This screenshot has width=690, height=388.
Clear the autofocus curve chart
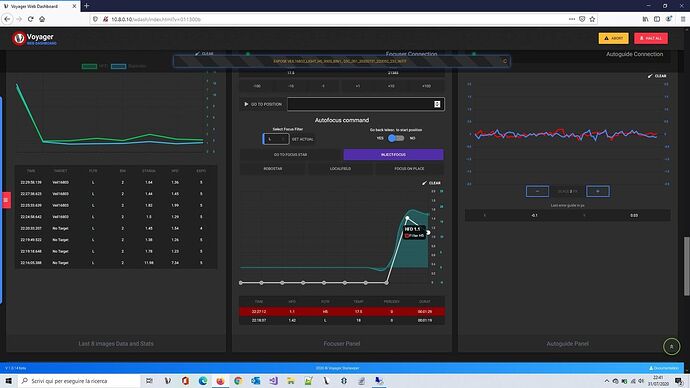click(431, 183)
